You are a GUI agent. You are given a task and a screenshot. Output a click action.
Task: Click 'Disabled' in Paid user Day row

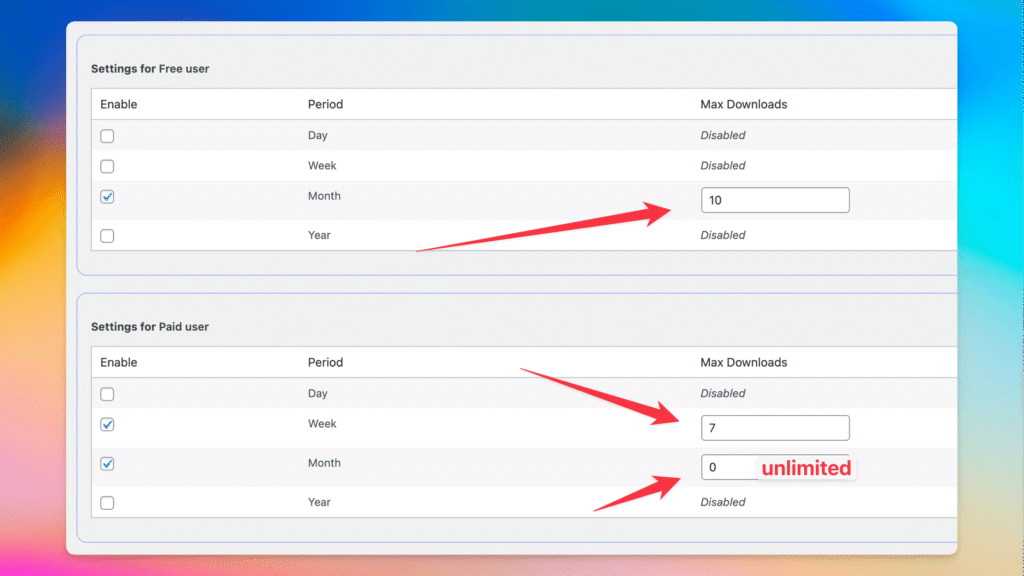tap(722, 393)
